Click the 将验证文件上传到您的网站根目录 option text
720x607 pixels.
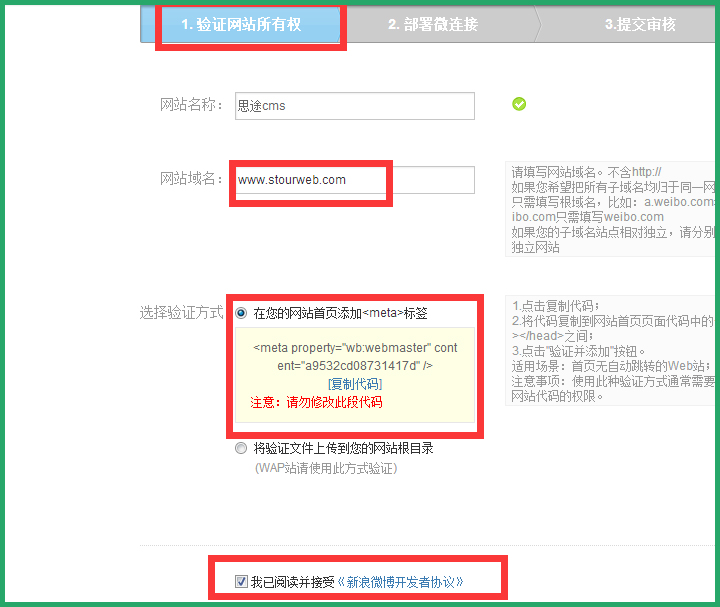coord(343,448)
